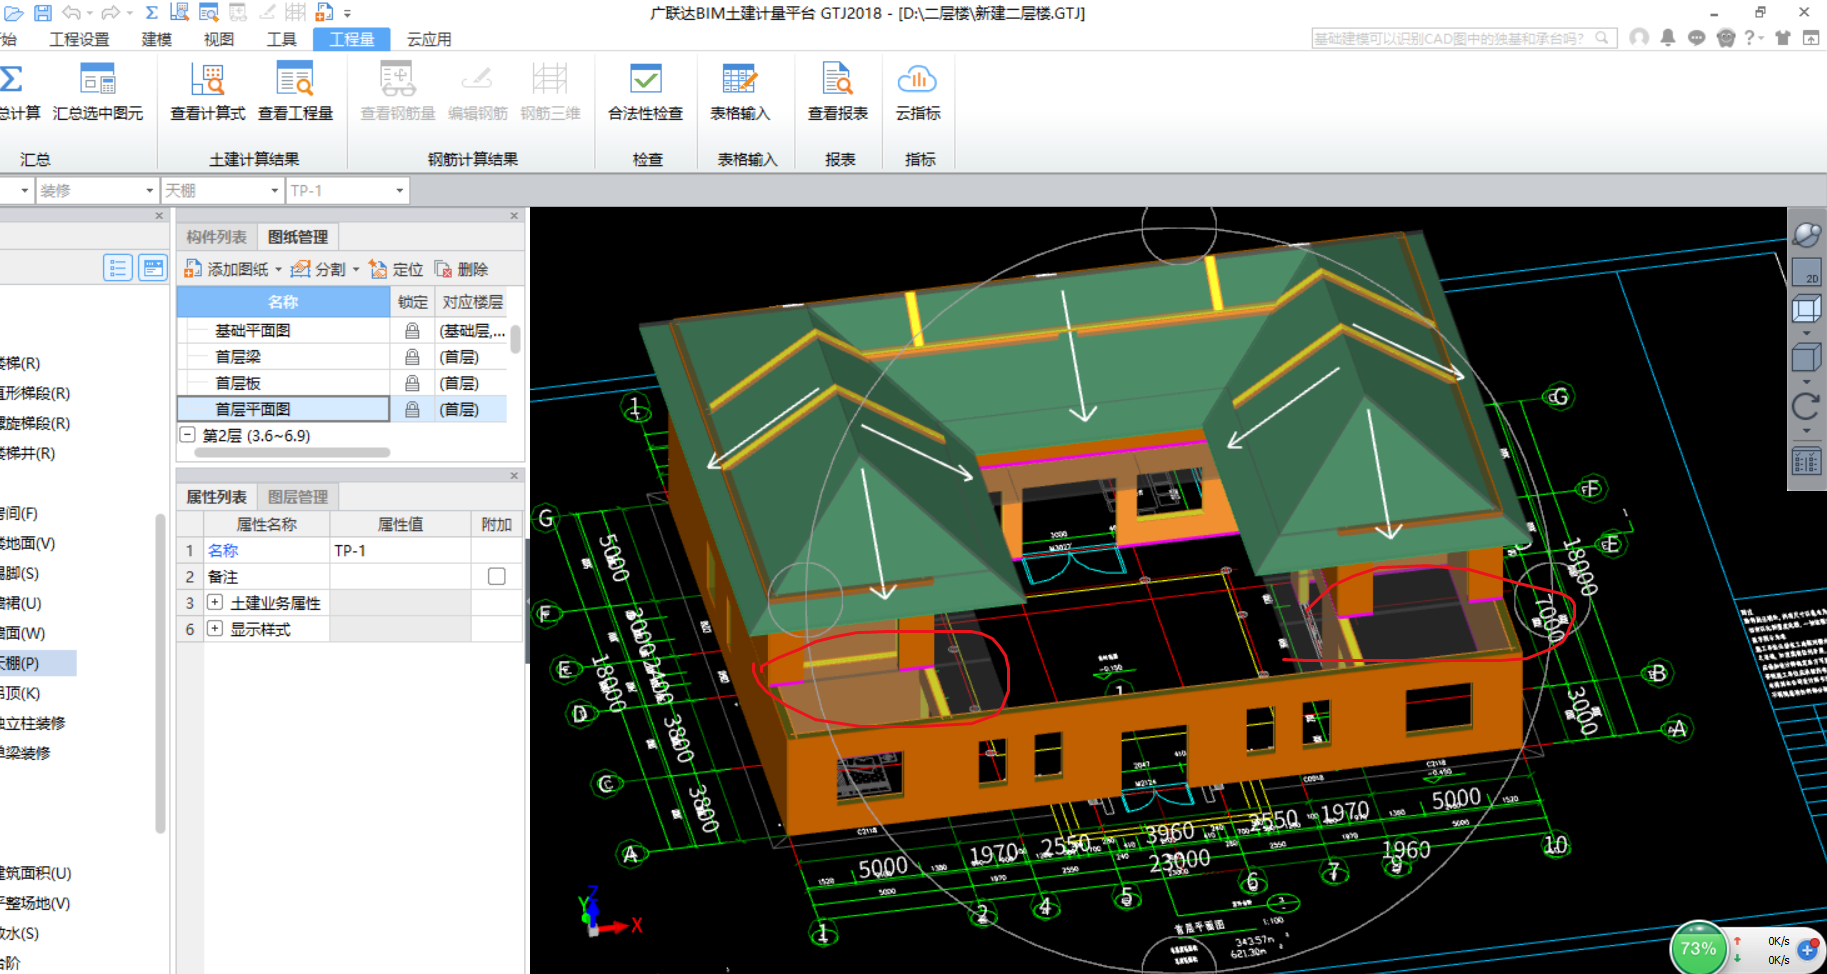Image resolution: width=1827 pixels, height=974 pixels.
Task: Click the search magnifier in search box
Action: point(1602,38)
